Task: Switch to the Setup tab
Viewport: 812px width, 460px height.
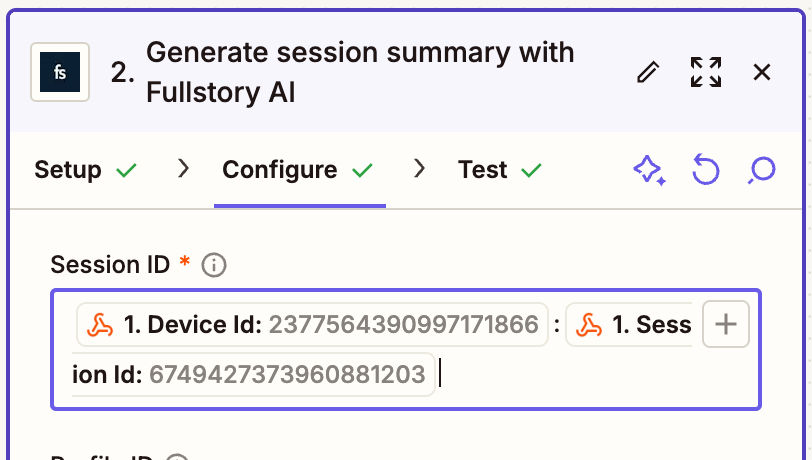Action: (68, 170)
